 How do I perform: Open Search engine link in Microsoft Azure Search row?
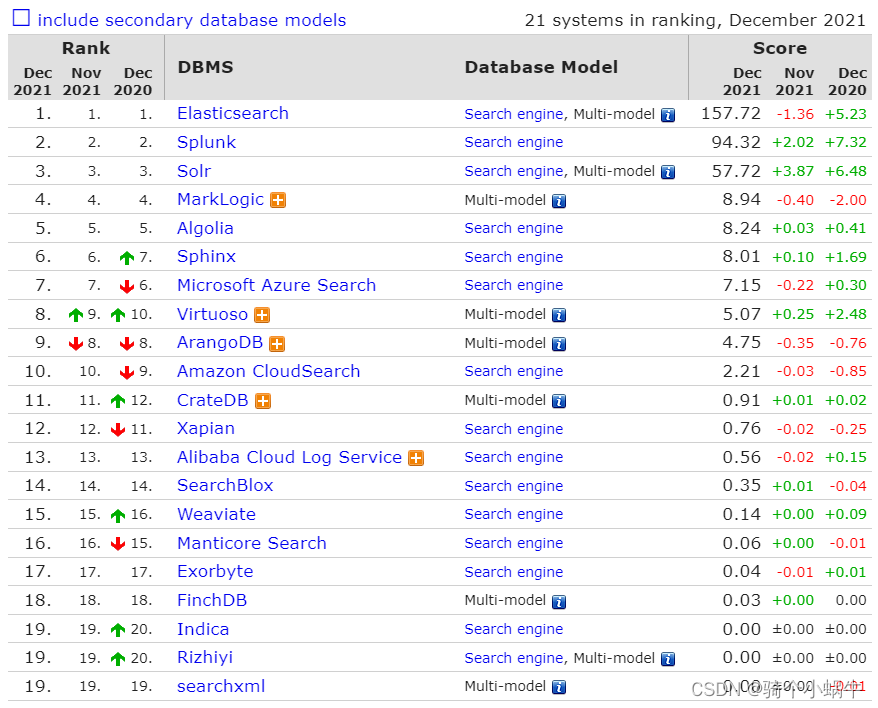[513, 285]
